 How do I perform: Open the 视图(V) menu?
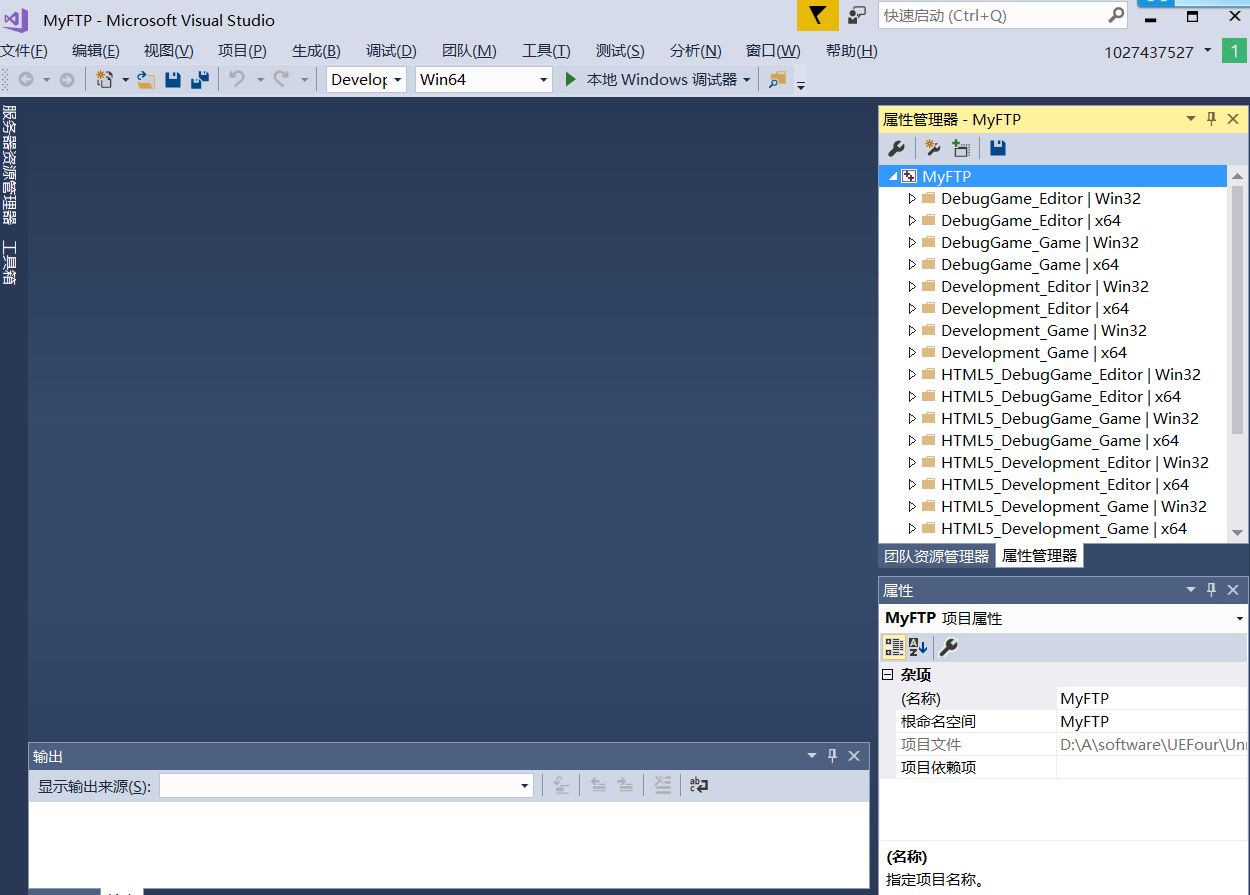tap(168, 51)
